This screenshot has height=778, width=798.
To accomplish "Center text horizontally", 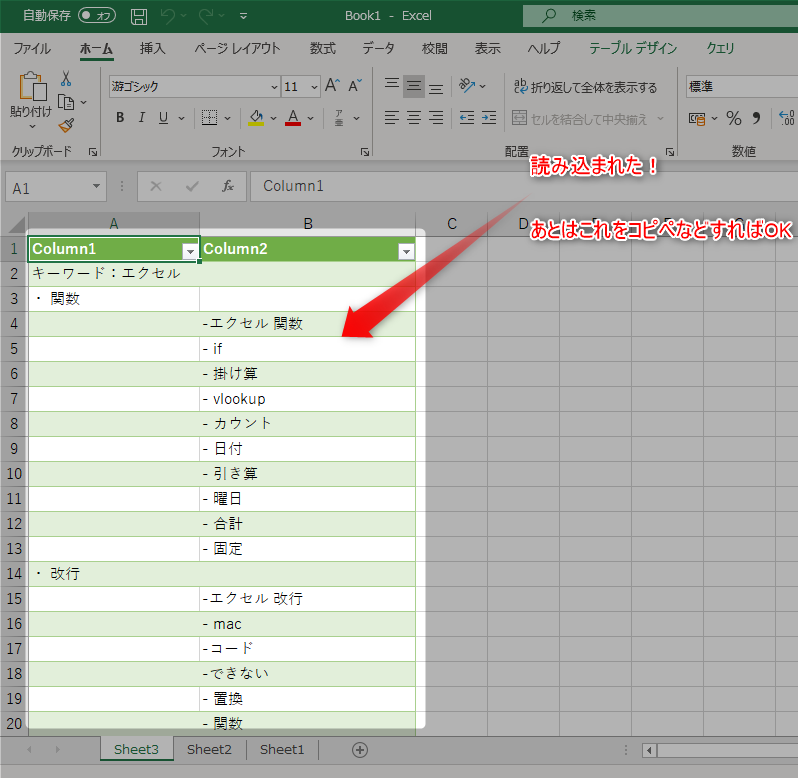I will pyautogui.click(x=414, y=118).
